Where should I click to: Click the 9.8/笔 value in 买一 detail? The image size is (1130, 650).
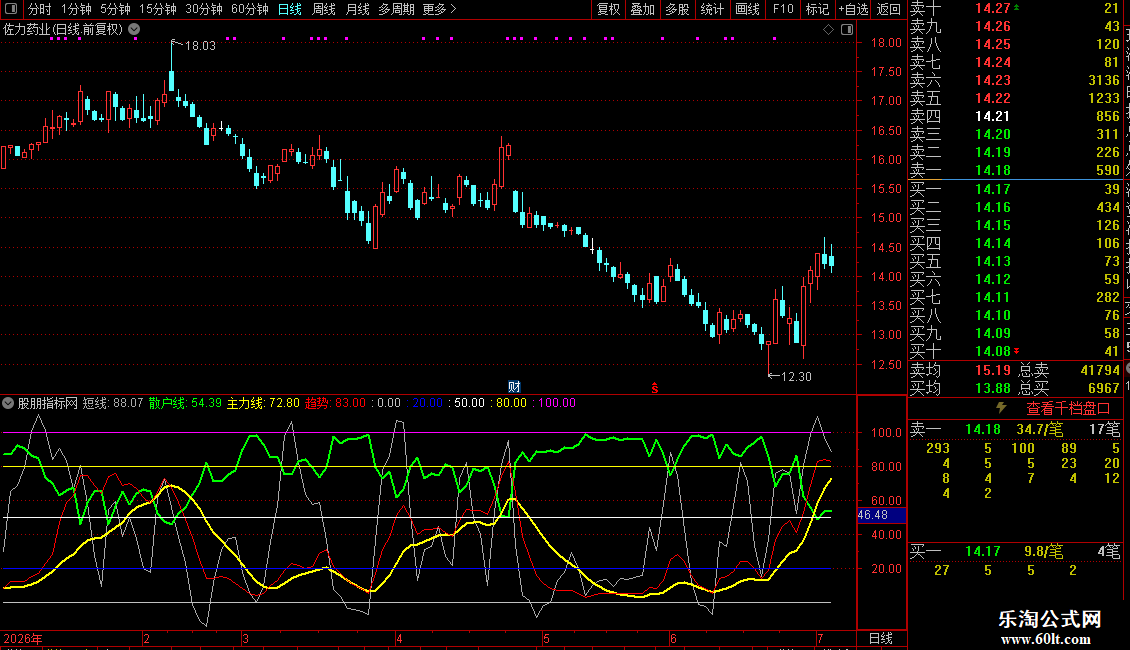click(1044, 551)
